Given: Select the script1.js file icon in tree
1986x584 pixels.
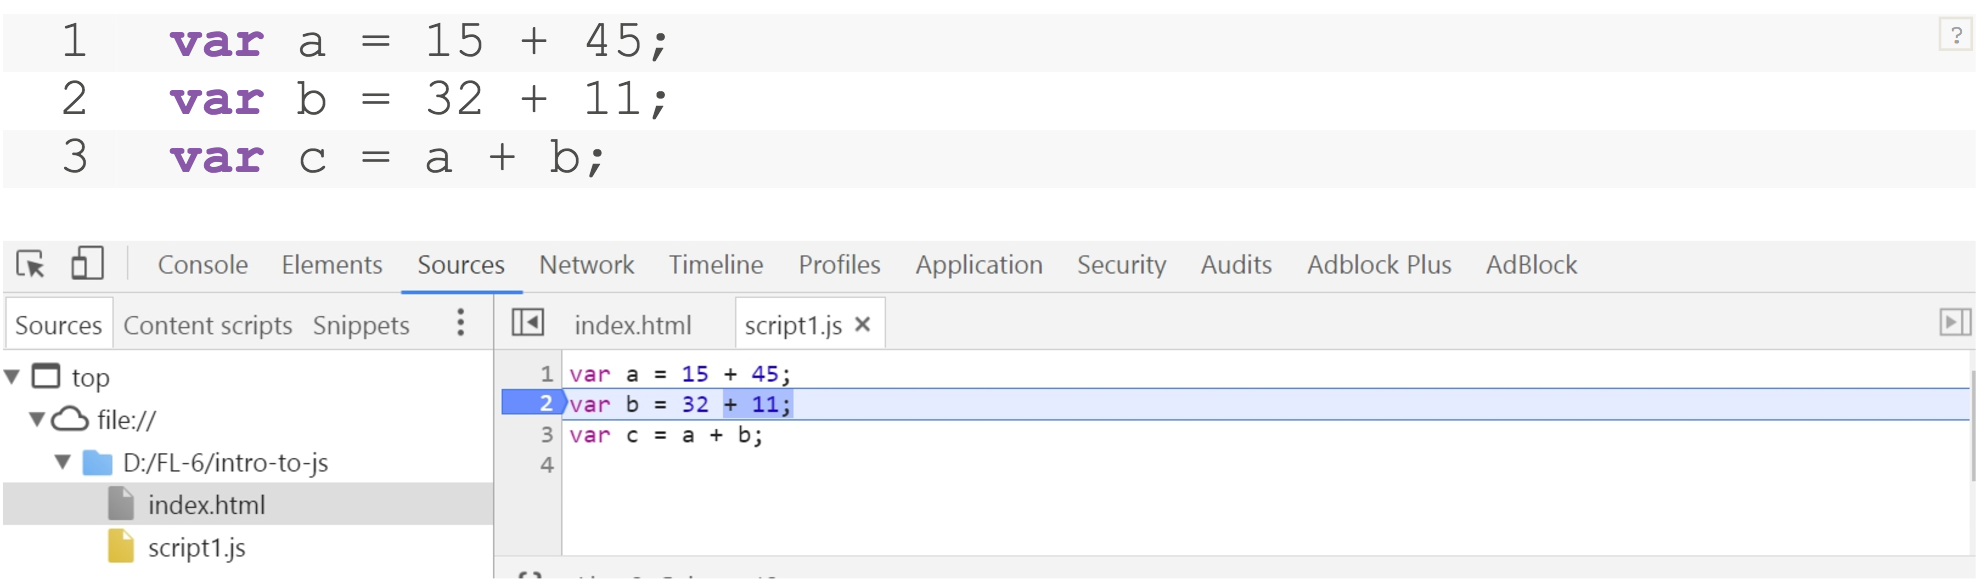Looking at the screenshot, I should tap(120, 547).
